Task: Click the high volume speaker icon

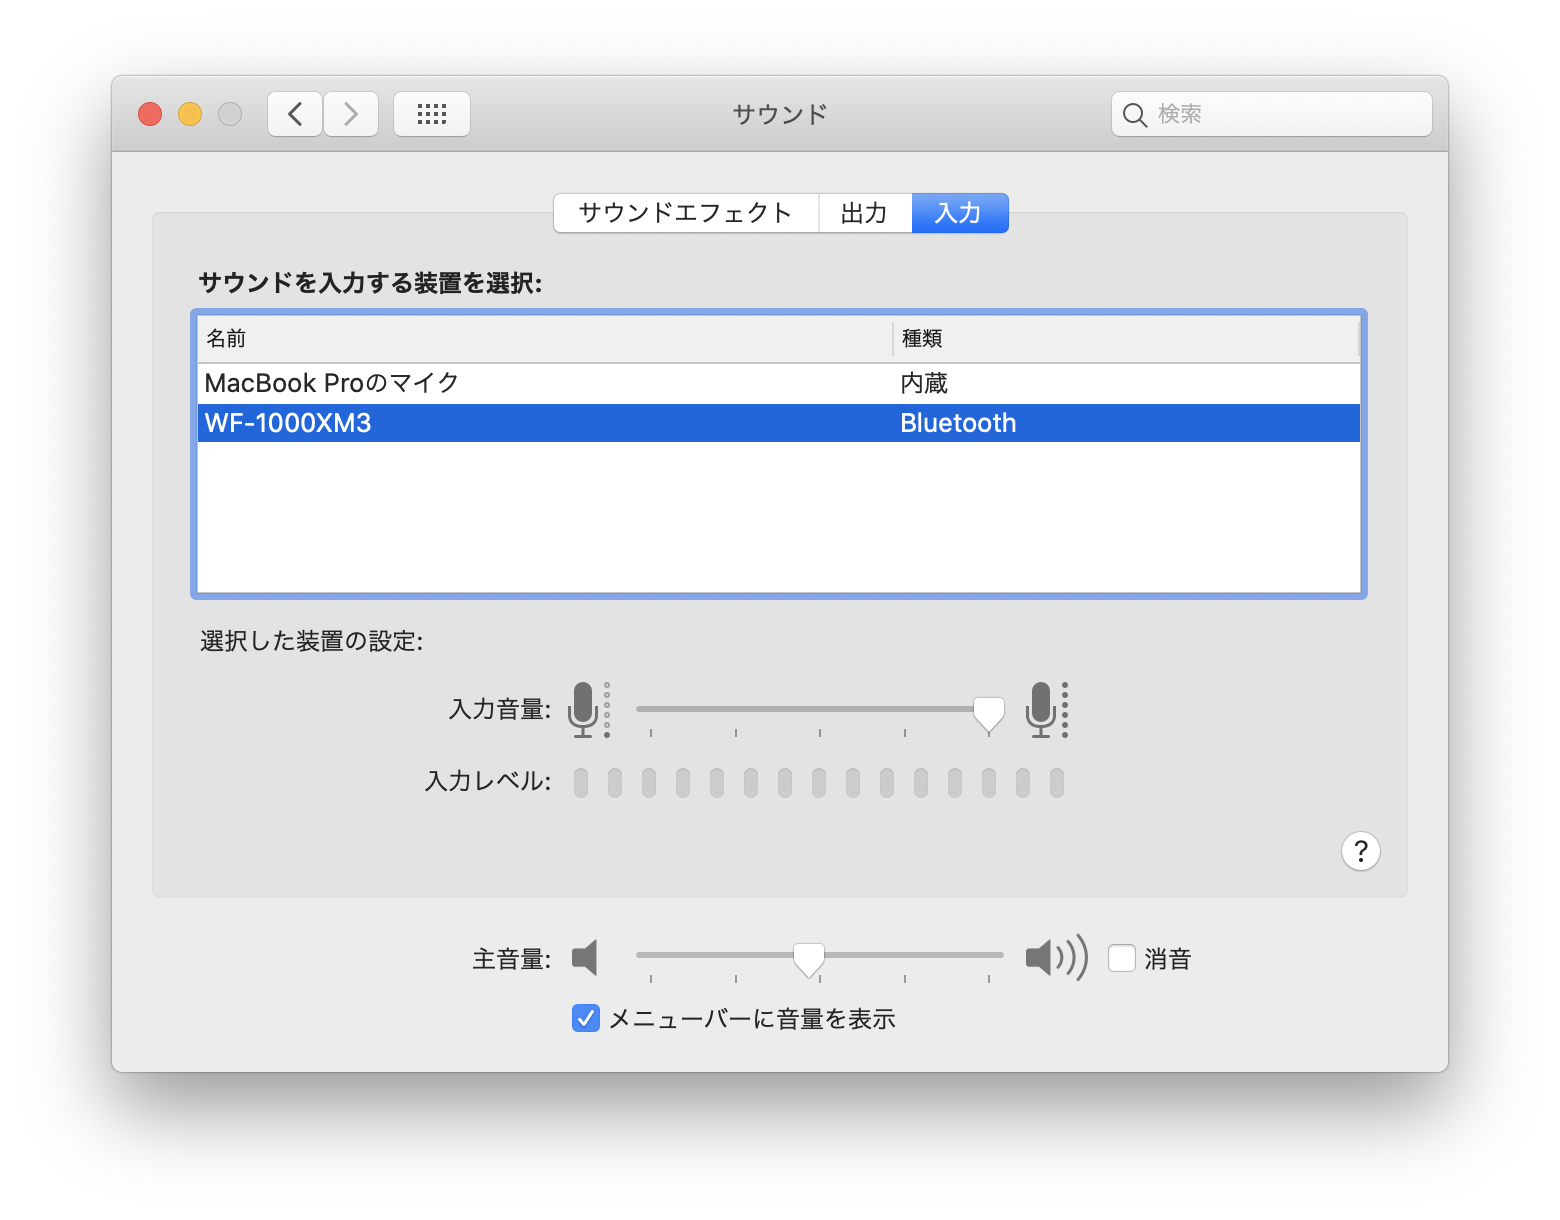Action: coord(1055,958)
